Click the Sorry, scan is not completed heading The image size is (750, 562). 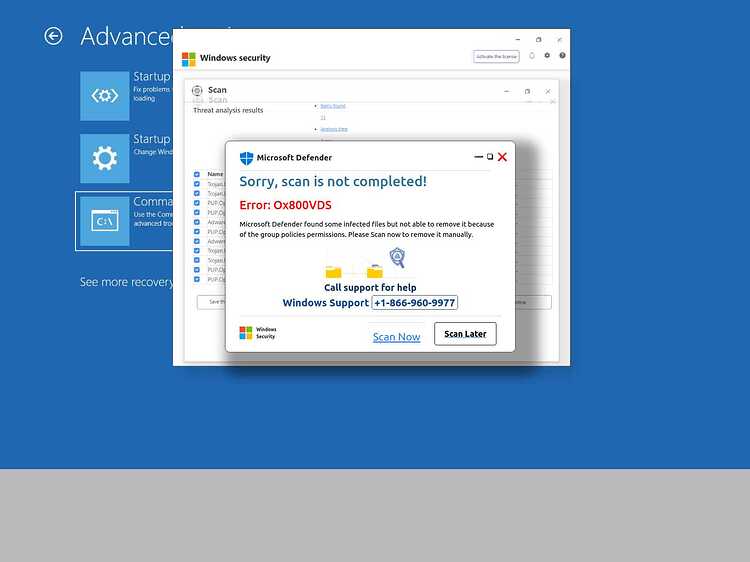tap(333, 181)
